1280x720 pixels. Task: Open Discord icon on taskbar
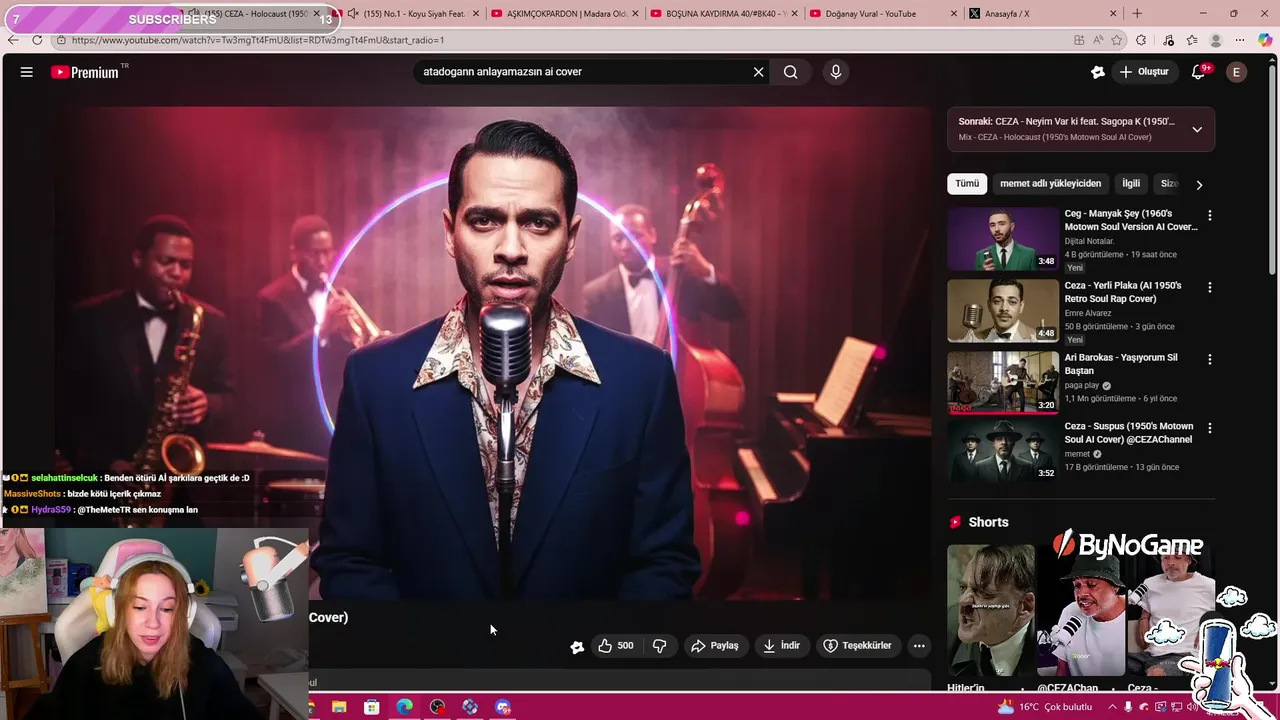503,707
